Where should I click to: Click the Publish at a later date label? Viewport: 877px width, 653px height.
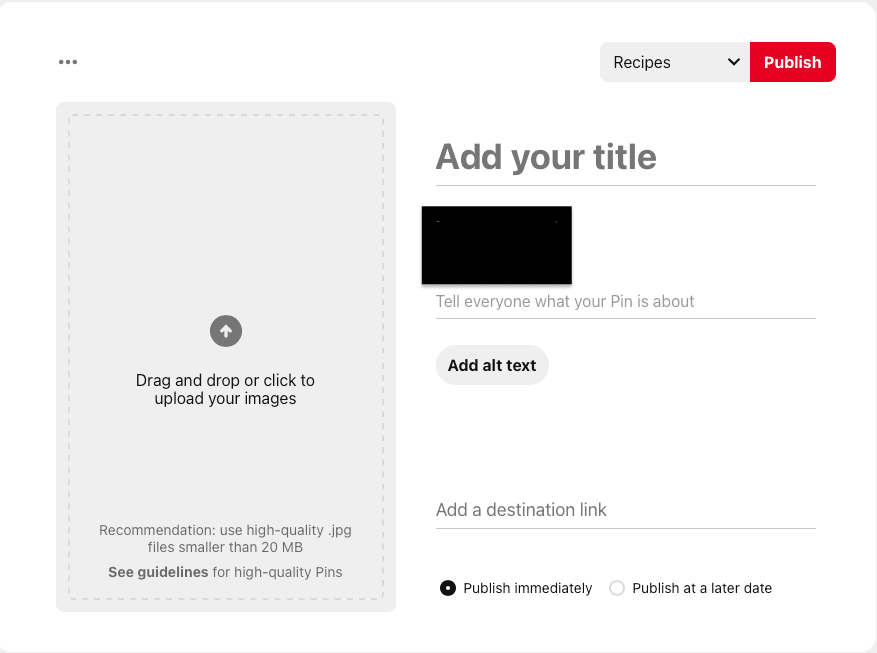pos(702,588)
